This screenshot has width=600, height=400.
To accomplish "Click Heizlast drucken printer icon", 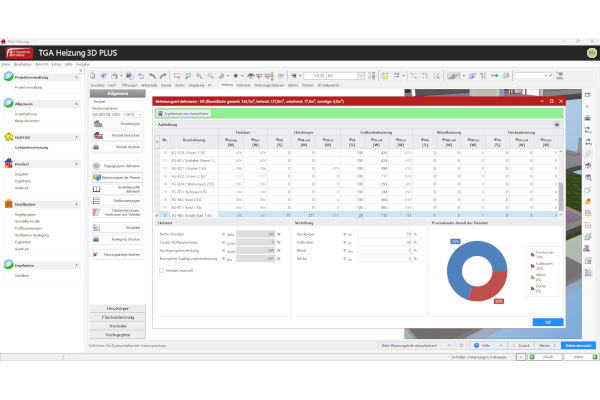I will pyautogui.click(x=96, y=146).
